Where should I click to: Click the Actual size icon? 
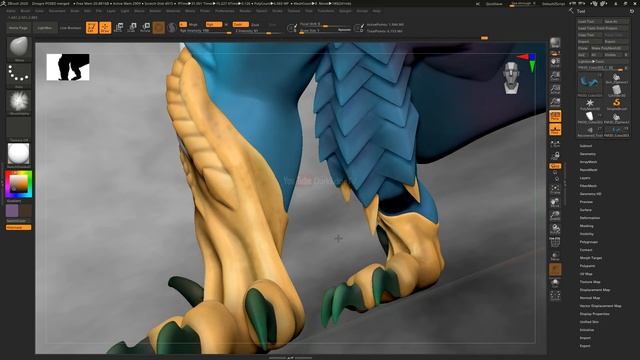tap(555, 89)
